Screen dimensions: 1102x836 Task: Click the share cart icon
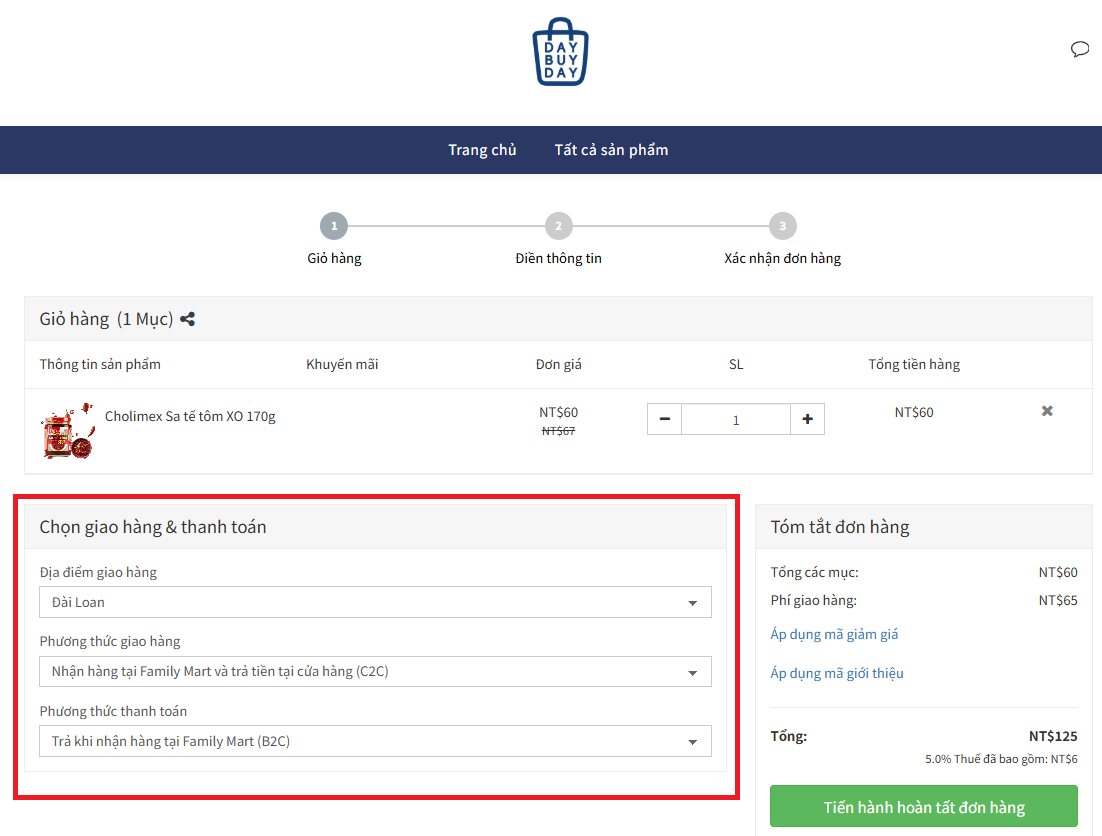pos(187,320)
